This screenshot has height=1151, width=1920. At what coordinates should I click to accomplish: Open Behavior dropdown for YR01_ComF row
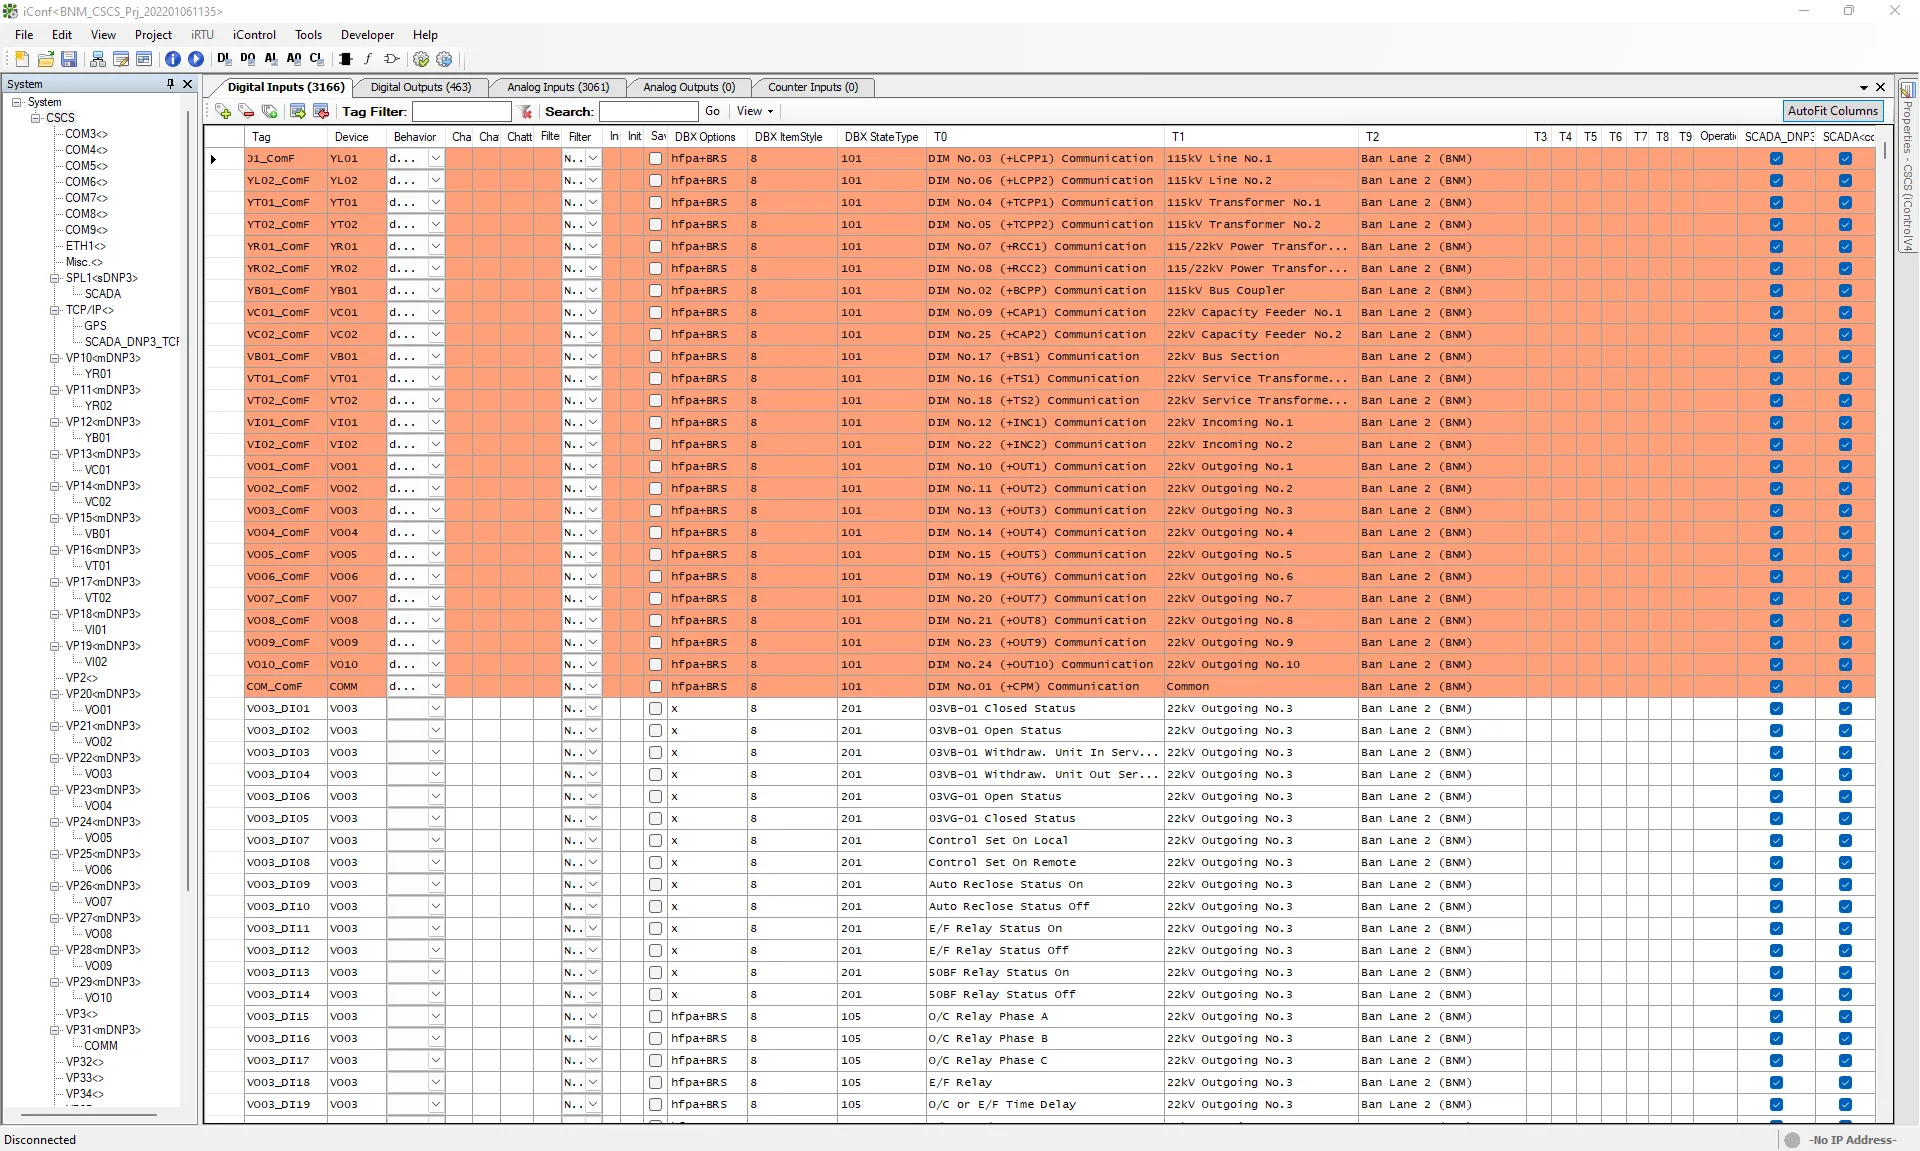click(x=435, y=246)
